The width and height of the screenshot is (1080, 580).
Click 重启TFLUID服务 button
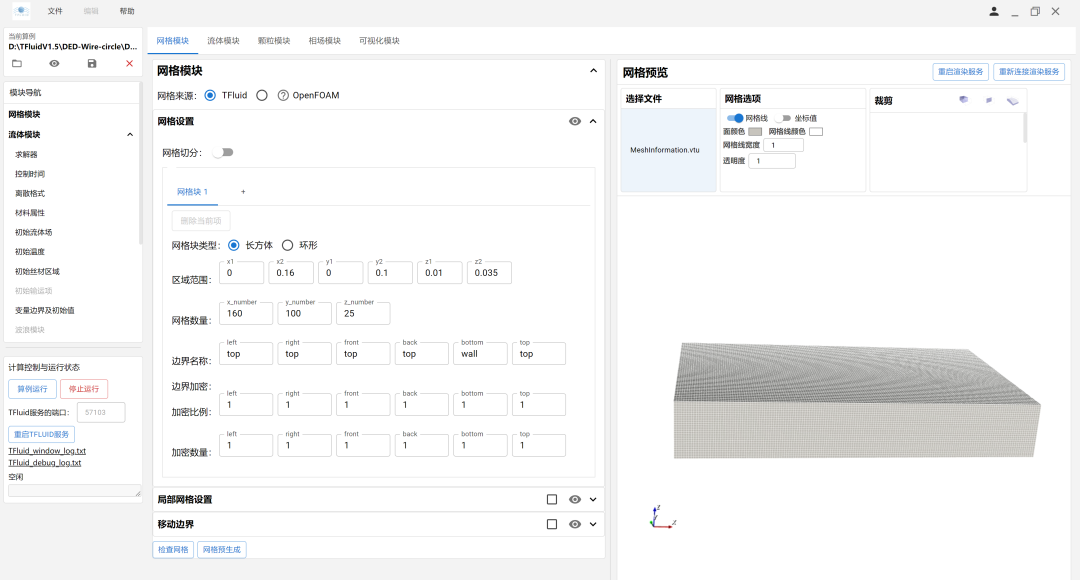coord(41,434)
